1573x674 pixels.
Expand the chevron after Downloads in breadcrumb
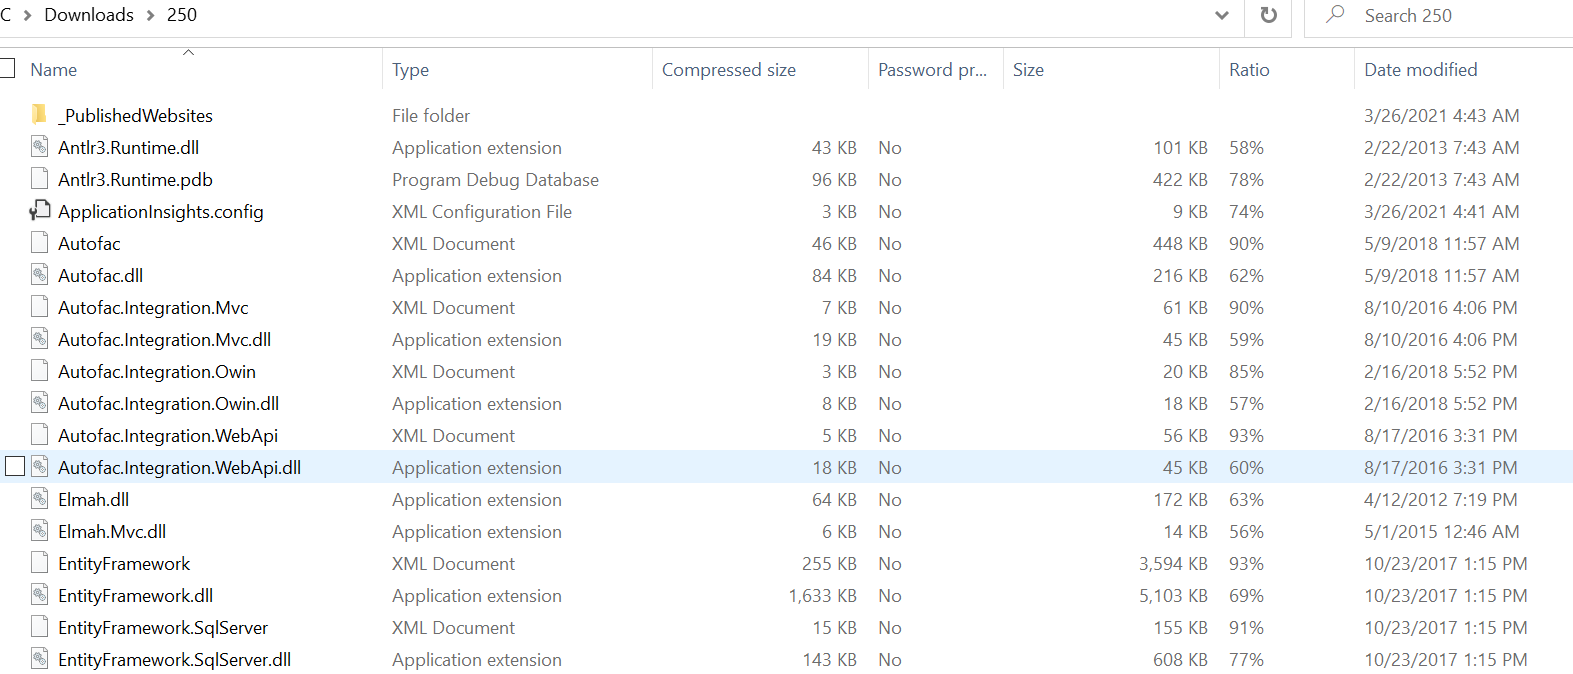150,15
